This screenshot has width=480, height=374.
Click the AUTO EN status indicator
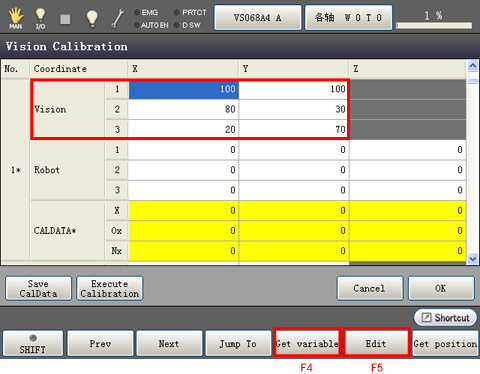coord(151,25)
